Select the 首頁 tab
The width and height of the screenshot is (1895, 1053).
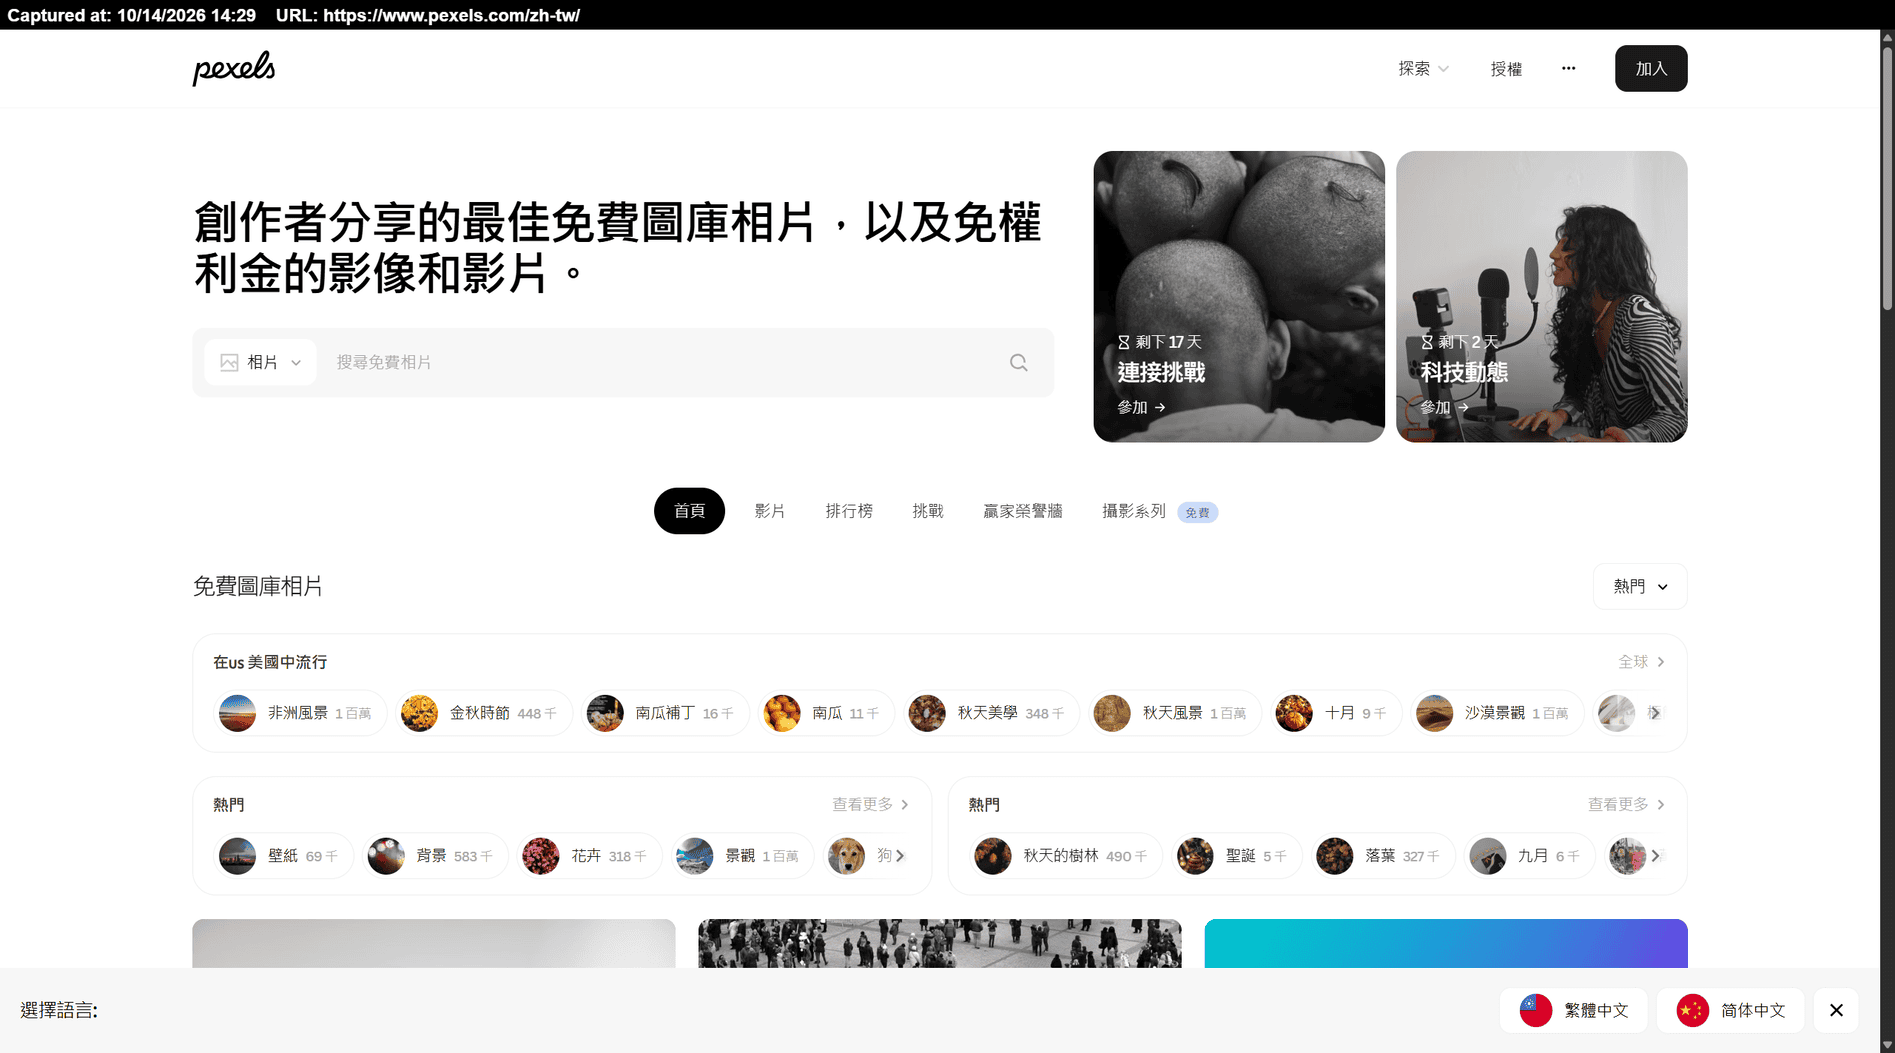tap(689, 511)
